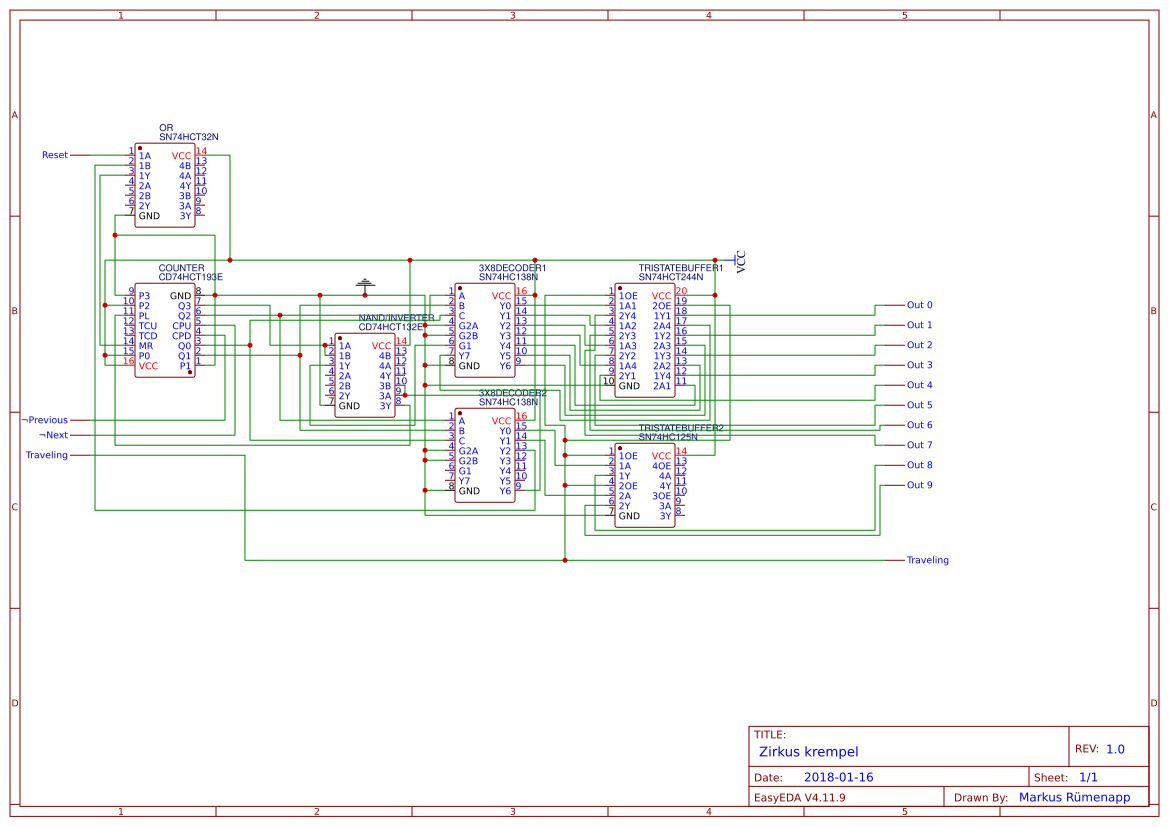Screen dimensions: 1169x827
Task: Click the GND pin of the counter
Action: pyautogui.click(x=181, y=294)
